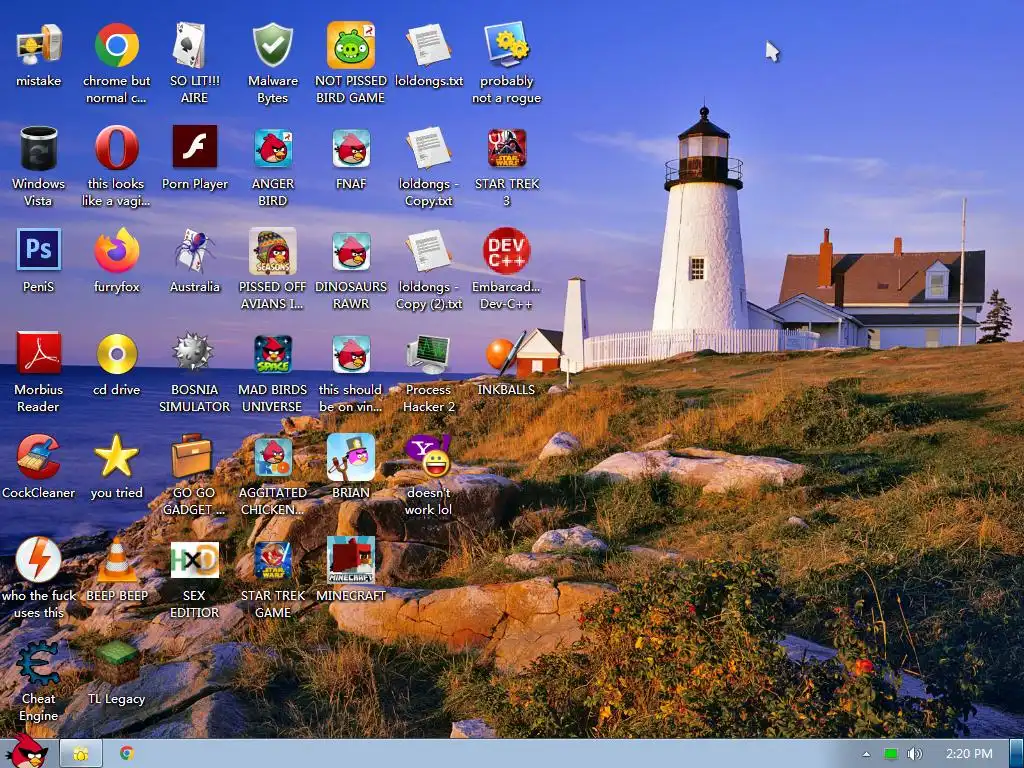
Task: Open the 'mistake' desktop icon
Action: point(39,46)
